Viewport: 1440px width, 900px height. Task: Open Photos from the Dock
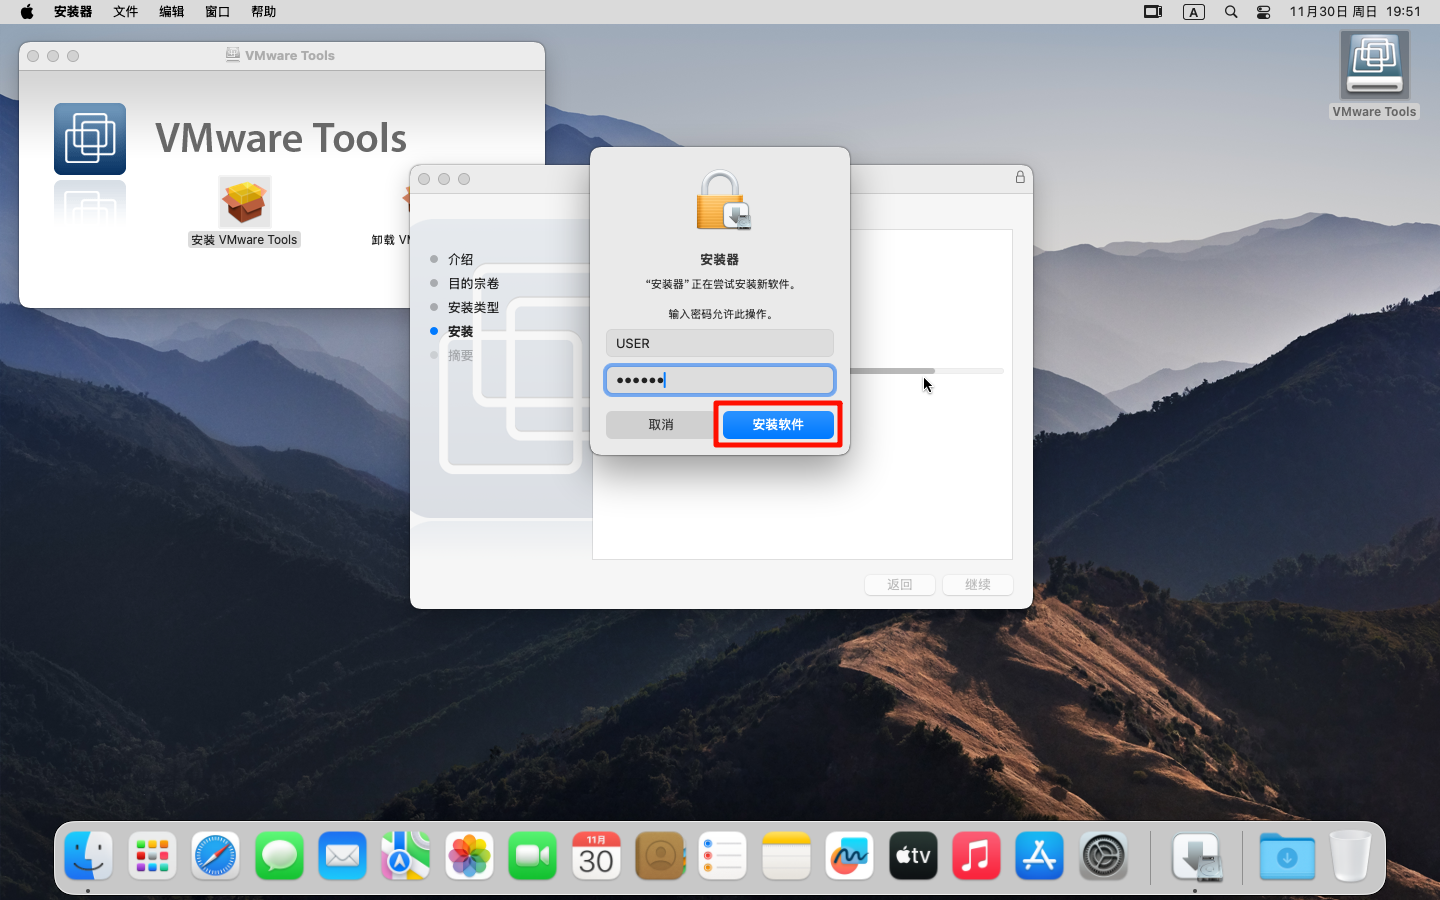[469, 856]
